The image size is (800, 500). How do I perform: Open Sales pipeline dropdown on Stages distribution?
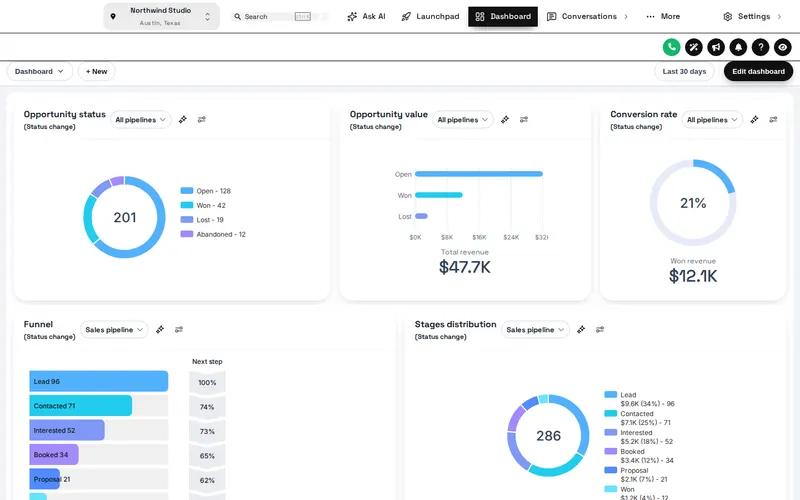[535, 330]
